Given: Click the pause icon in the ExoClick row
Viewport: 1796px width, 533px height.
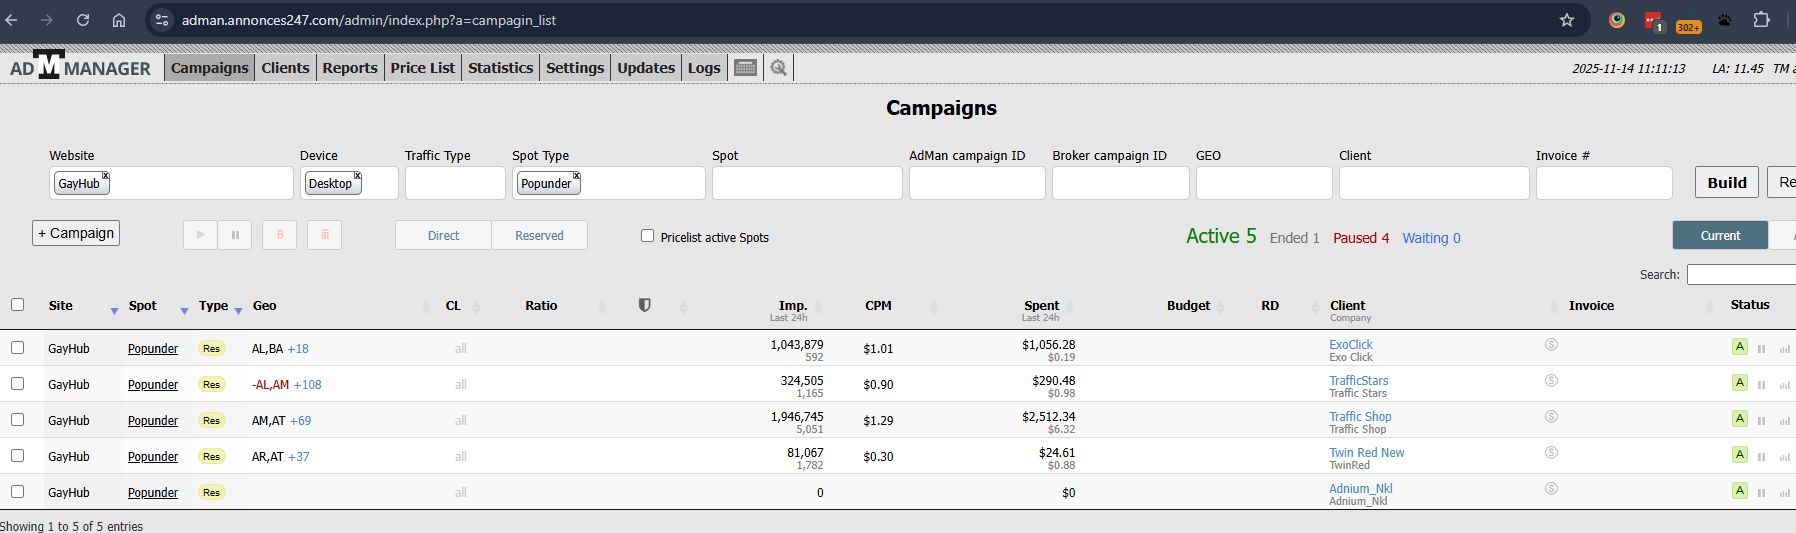Looking at the screenshot, I should [x=1761, y=349].
